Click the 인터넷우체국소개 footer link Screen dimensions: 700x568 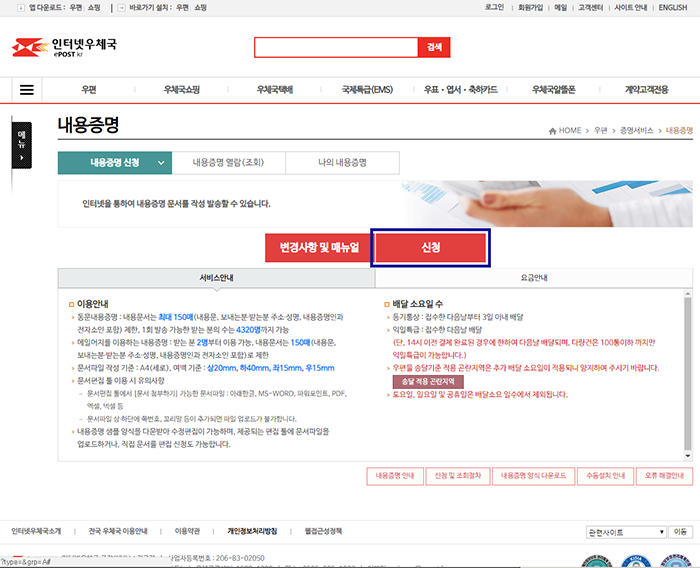36,531
